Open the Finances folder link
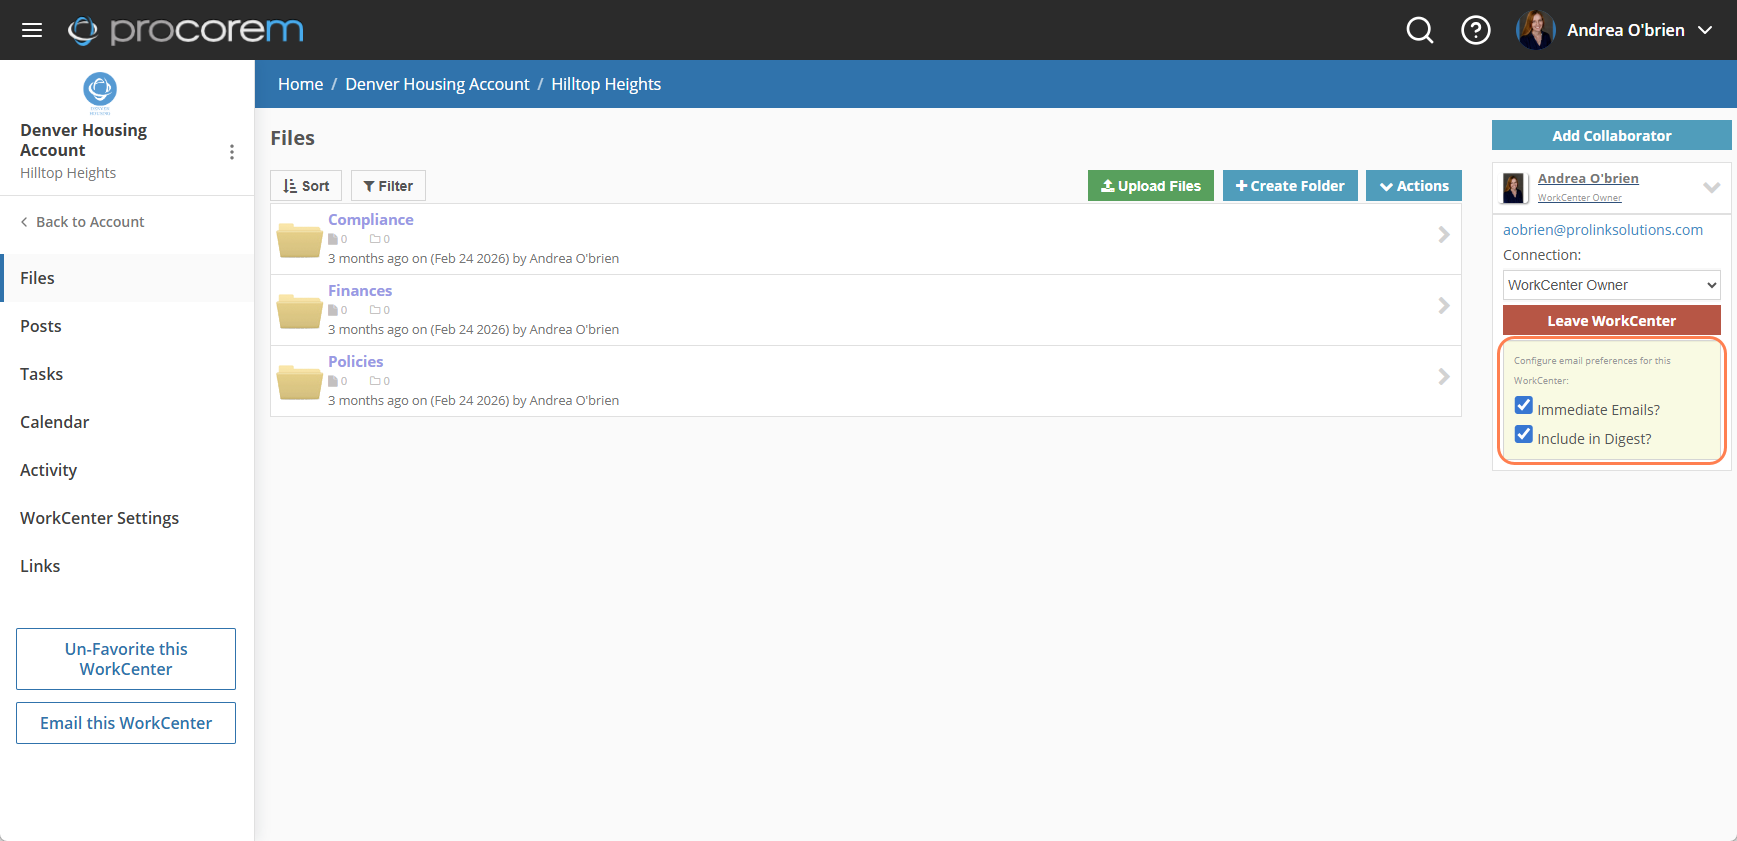 [x=360, y=290]
